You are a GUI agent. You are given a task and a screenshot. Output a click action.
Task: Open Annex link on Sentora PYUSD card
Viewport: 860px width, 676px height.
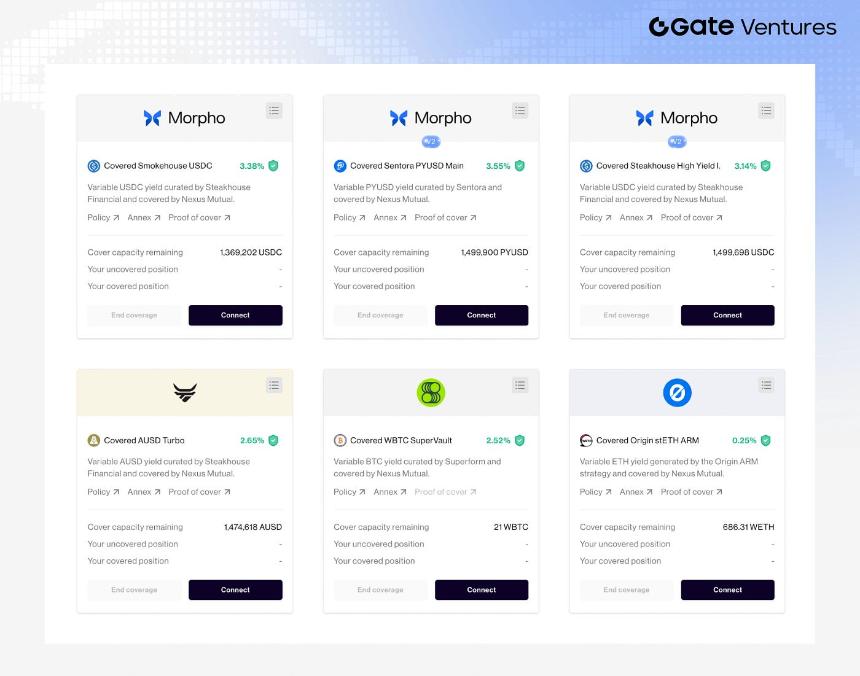[390, 218]
